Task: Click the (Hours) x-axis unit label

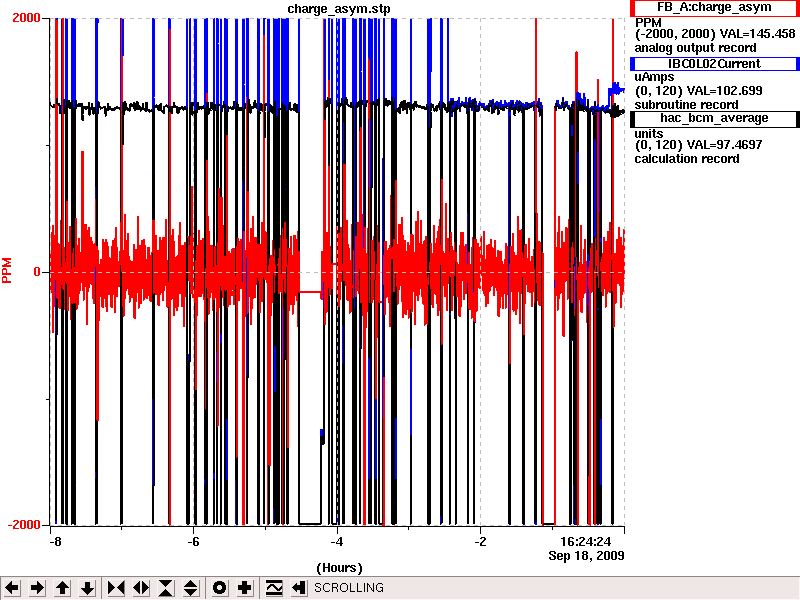Action: point(339,568)
